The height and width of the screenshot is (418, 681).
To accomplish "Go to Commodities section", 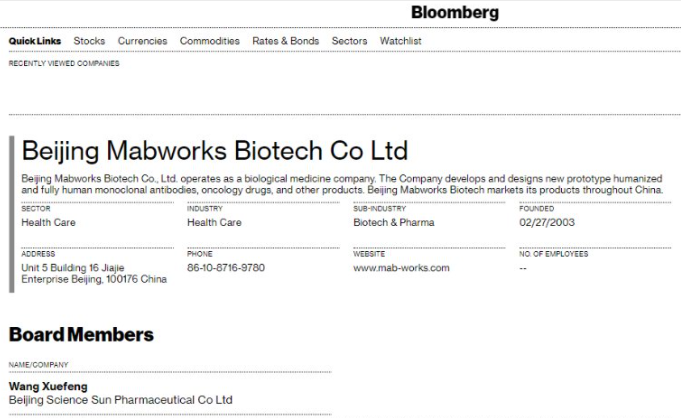I will (x=210, y=41).
